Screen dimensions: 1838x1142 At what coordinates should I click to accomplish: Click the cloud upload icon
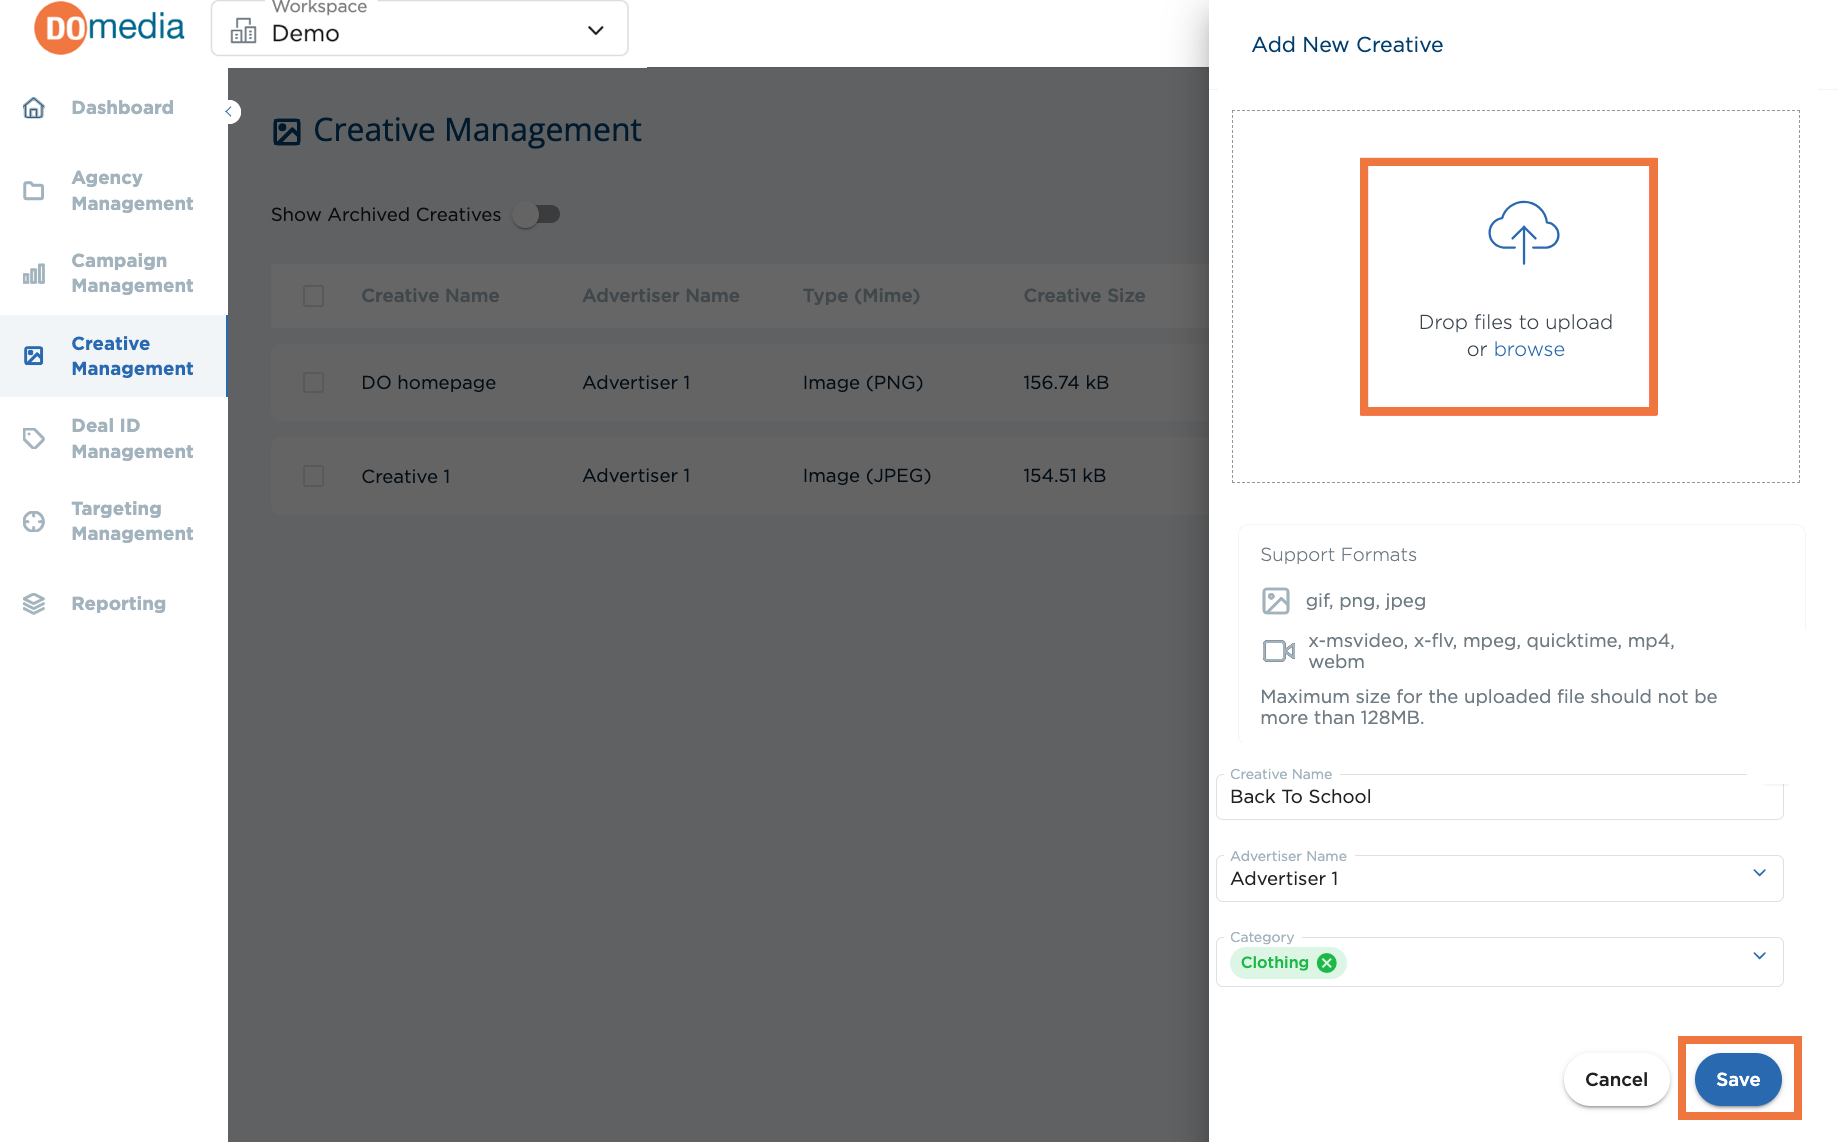pos(1523,232)
